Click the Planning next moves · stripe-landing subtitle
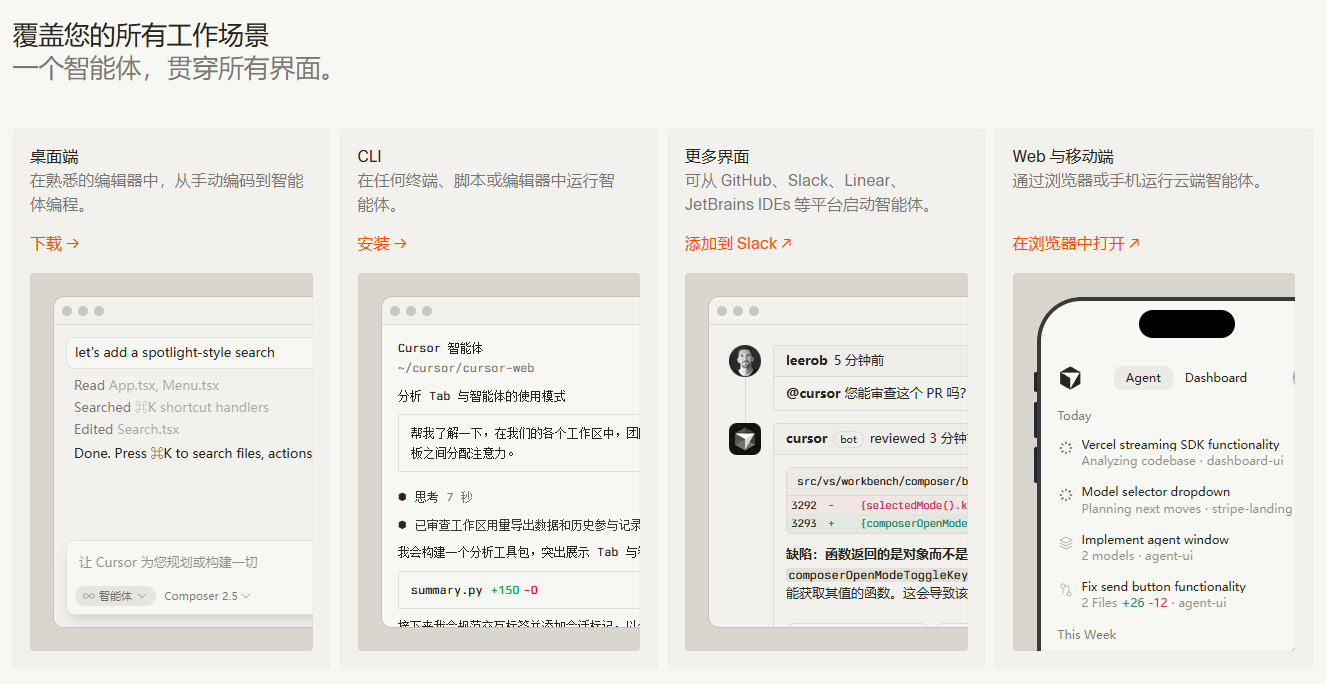 click(x=1186, y=508)
